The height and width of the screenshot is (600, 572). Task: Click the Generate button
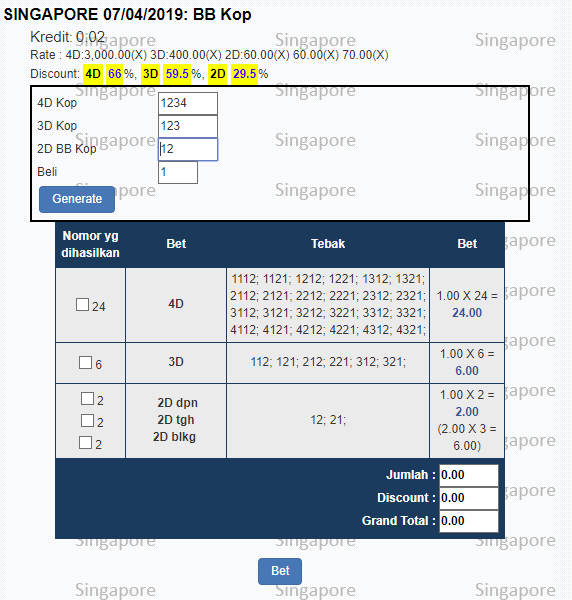(77, 199)
